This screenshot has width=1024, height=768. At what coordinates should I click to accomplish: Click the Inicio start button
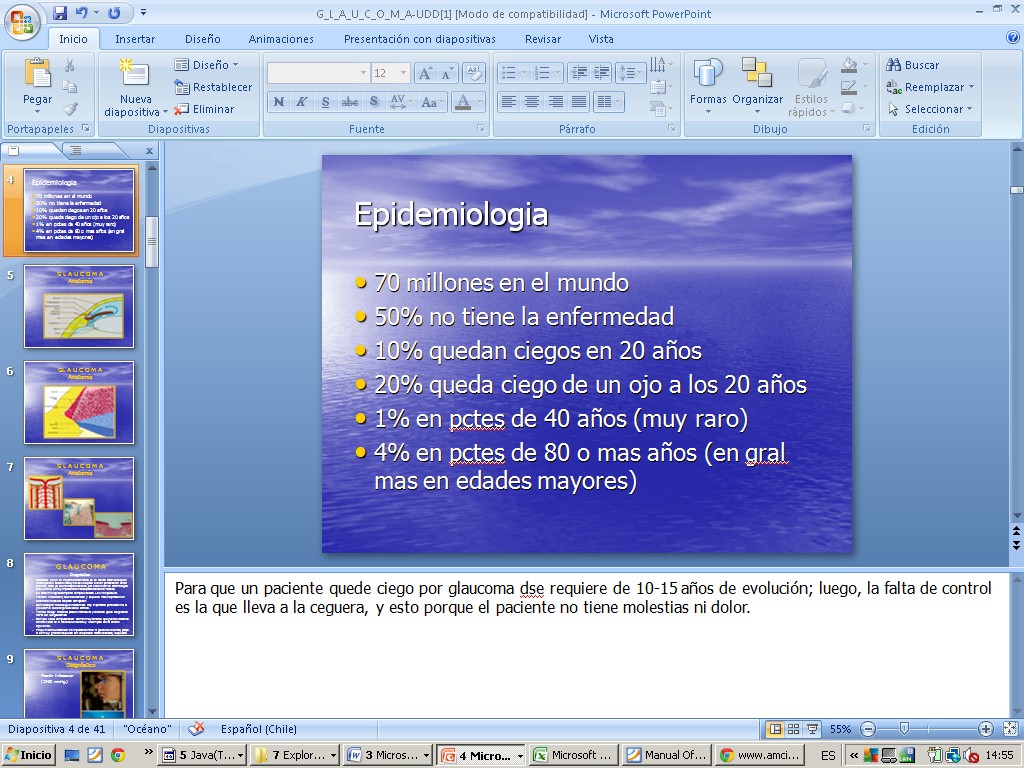pos(28,755)
